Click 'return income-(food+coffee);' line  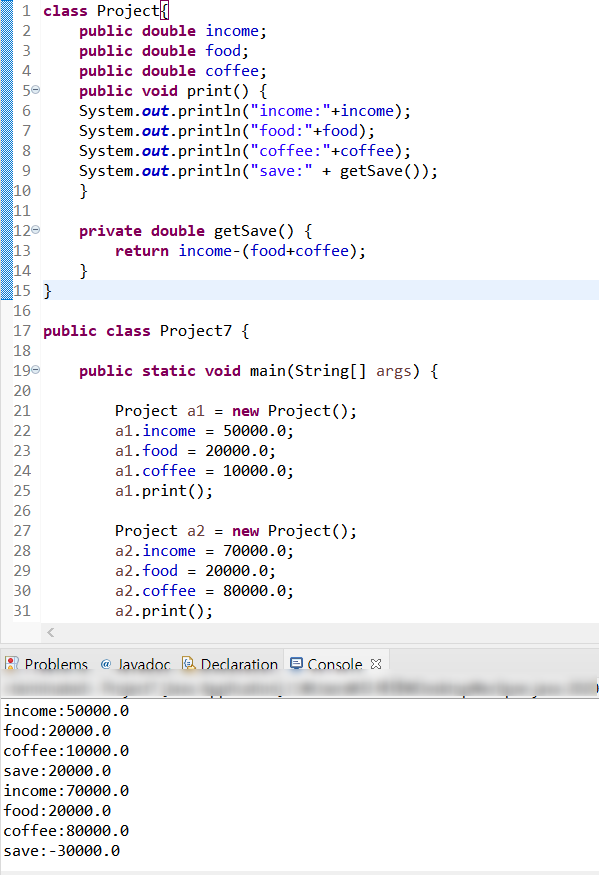pos(240,251)
